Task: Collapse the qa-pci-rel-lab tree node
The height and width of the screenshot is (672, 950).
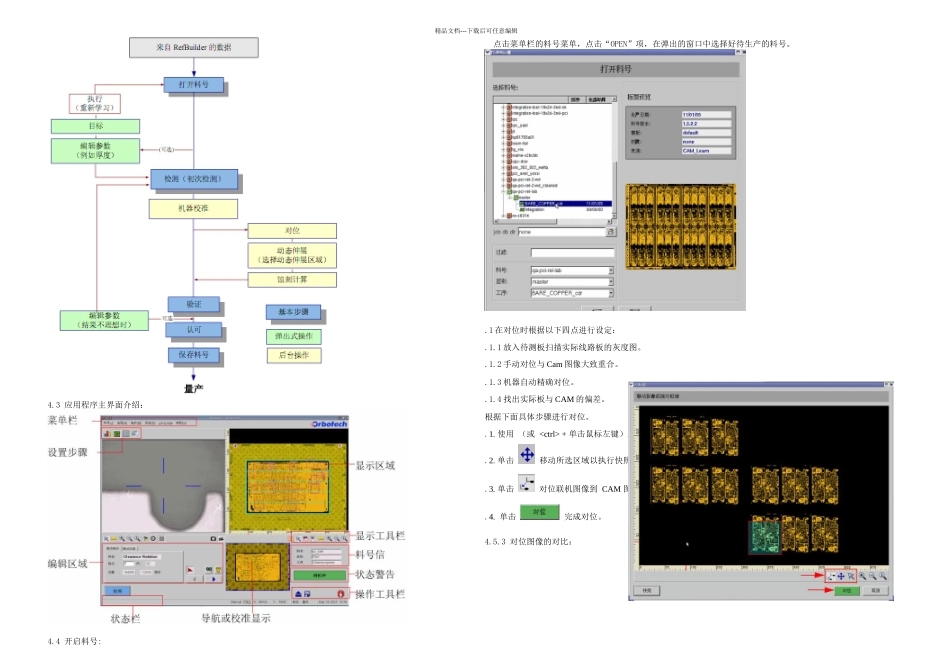Action: 503,191
